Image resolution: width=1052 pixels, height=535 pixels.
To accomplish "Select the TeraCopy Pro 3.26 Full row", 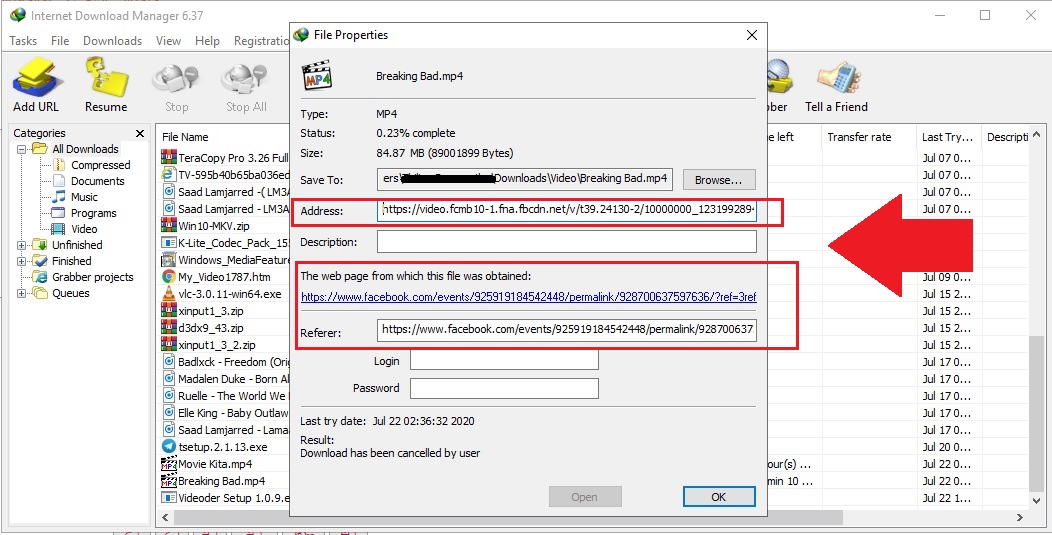I will point(225,158).
